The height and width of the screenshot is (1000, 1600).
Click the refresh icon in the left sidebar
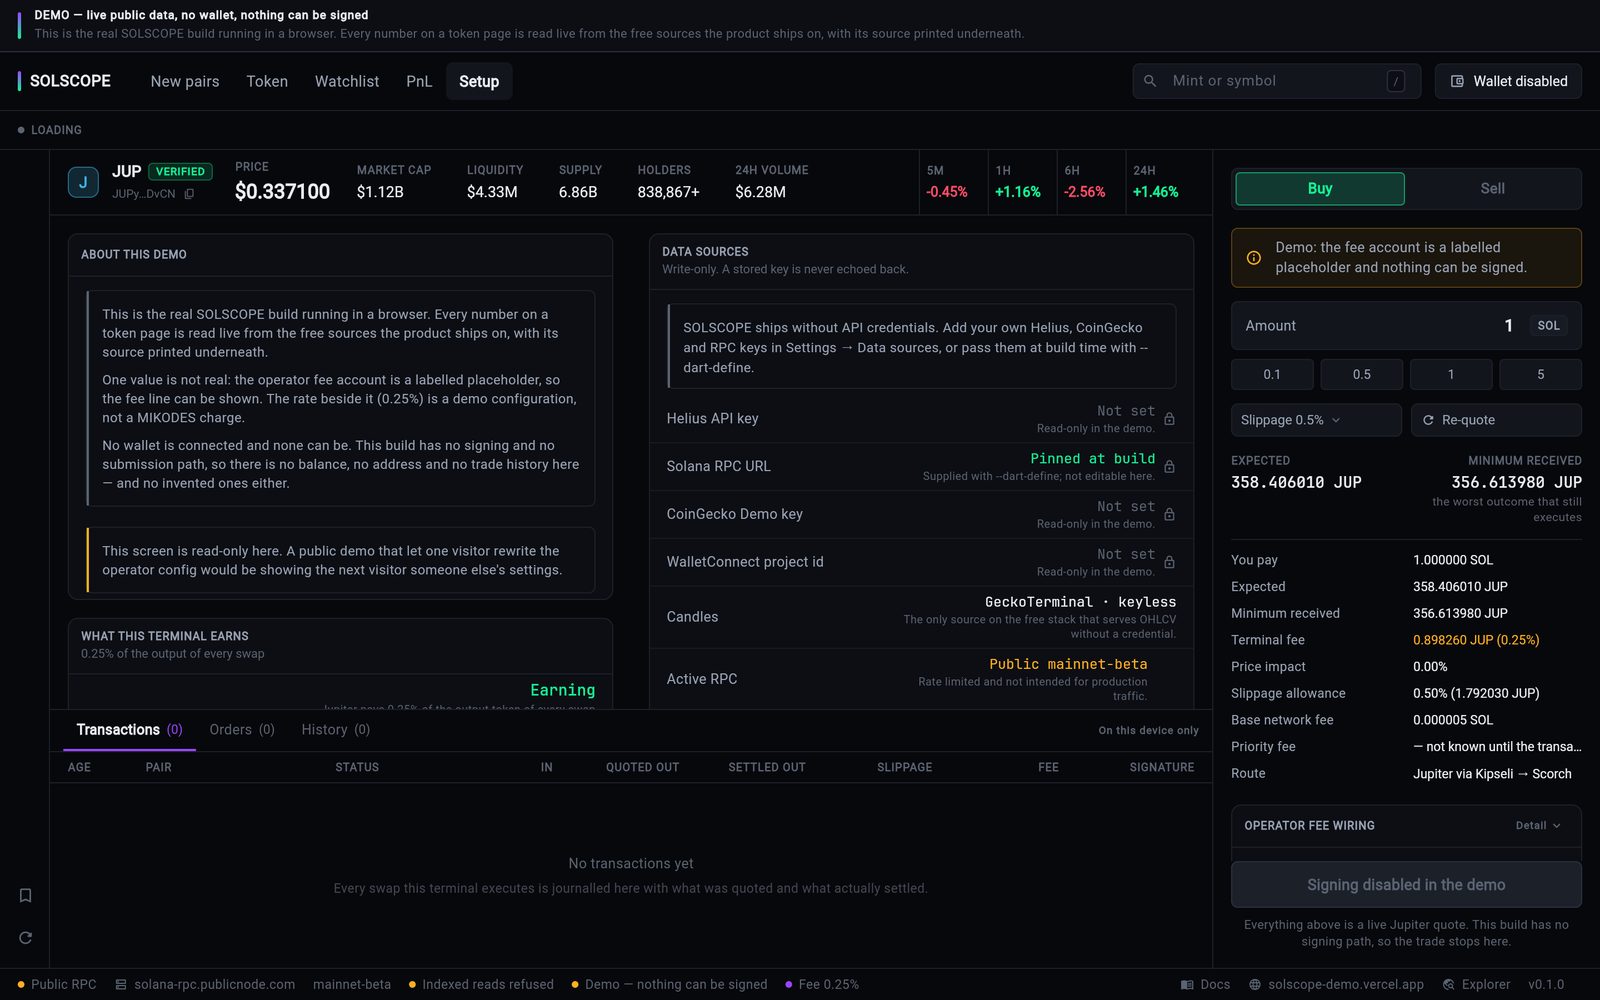[26, 938]
